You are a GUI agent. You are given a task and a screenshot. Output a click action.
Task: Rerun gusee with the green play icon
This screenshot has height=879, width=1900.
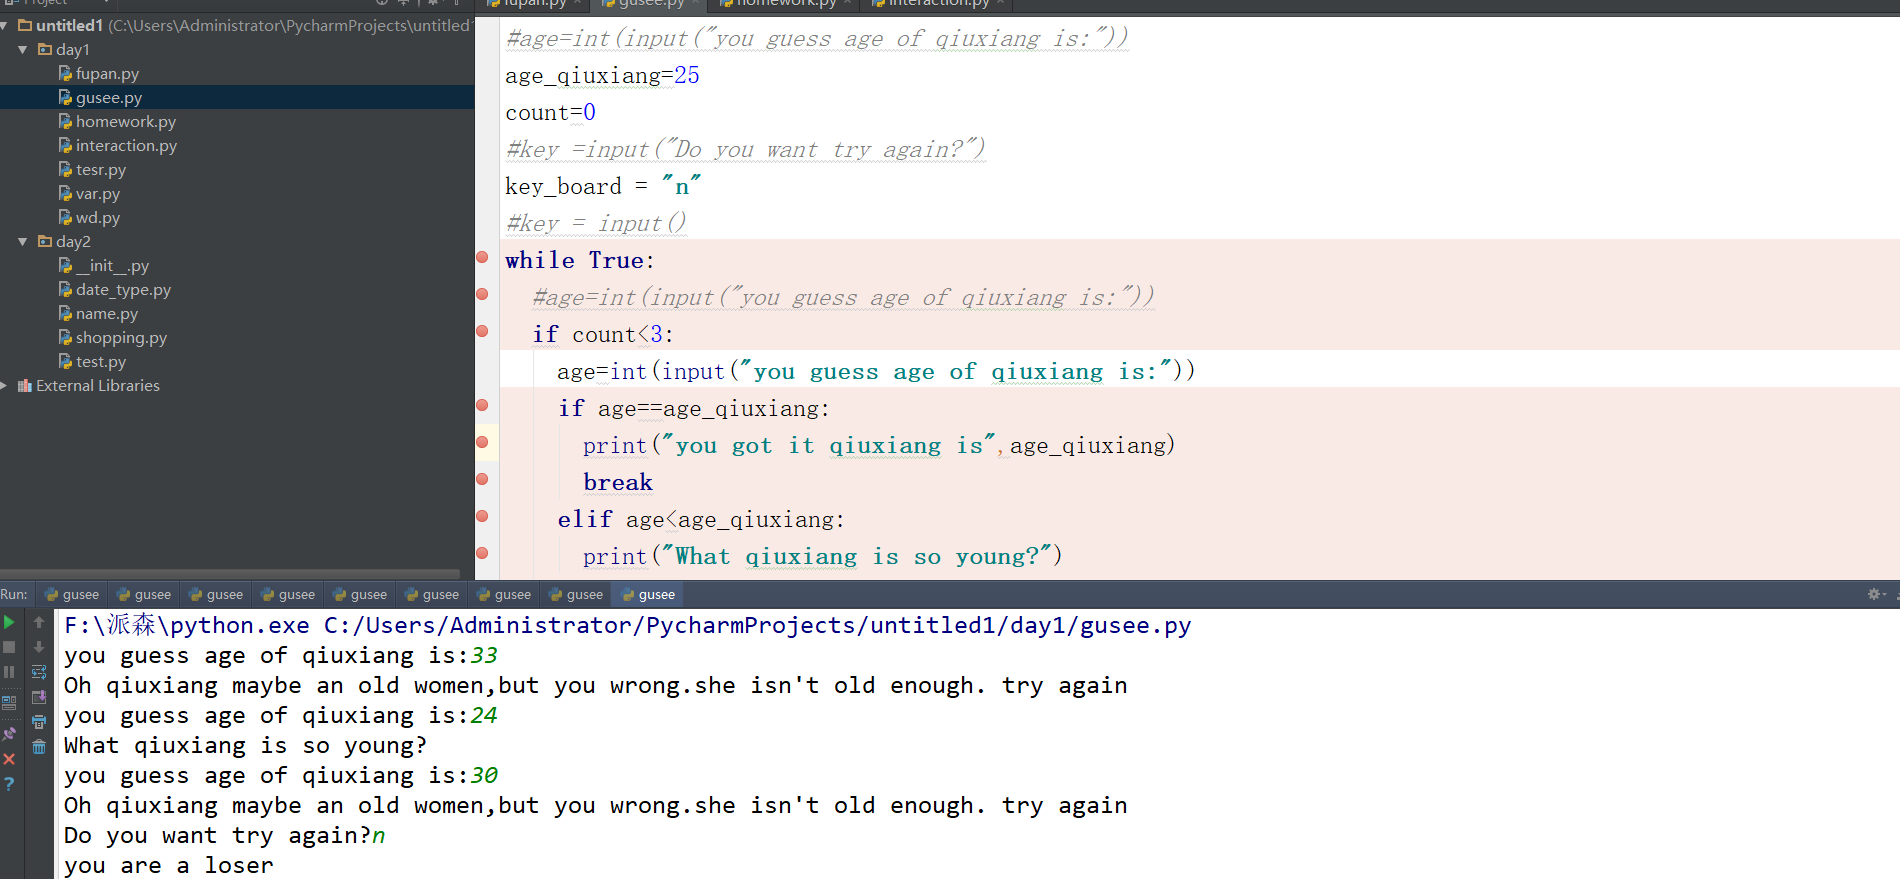click(x=9, y=622)
